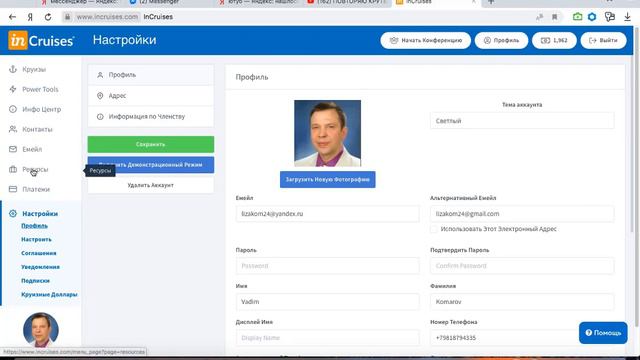Click the page vertical scrollbar
The image size is (640, 360).
point(636,176)
